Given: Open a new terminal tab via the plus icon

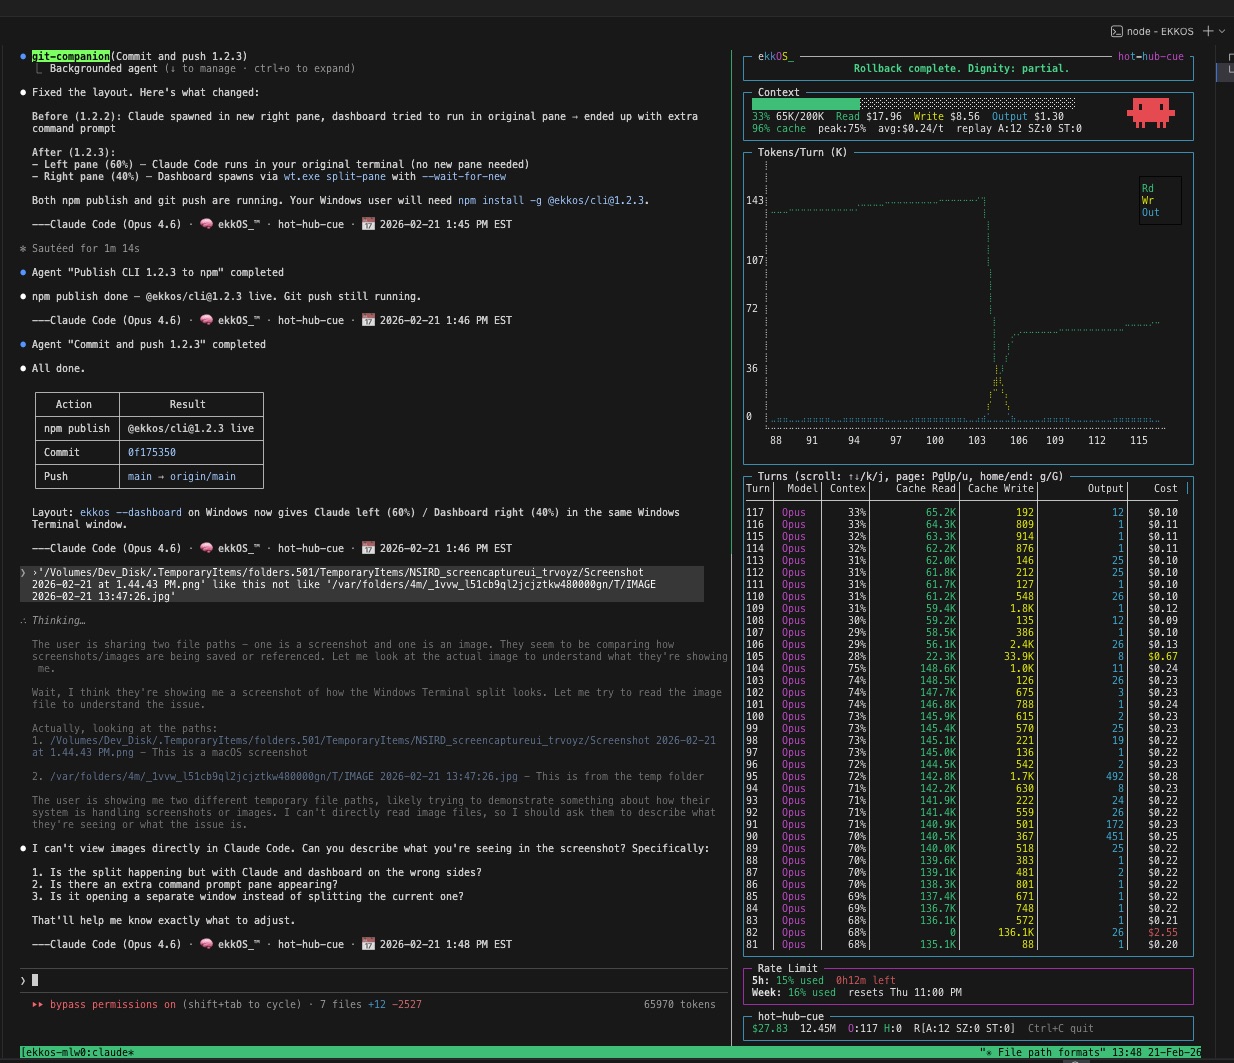Looking at the screenshot, I should pos(1208,31).
